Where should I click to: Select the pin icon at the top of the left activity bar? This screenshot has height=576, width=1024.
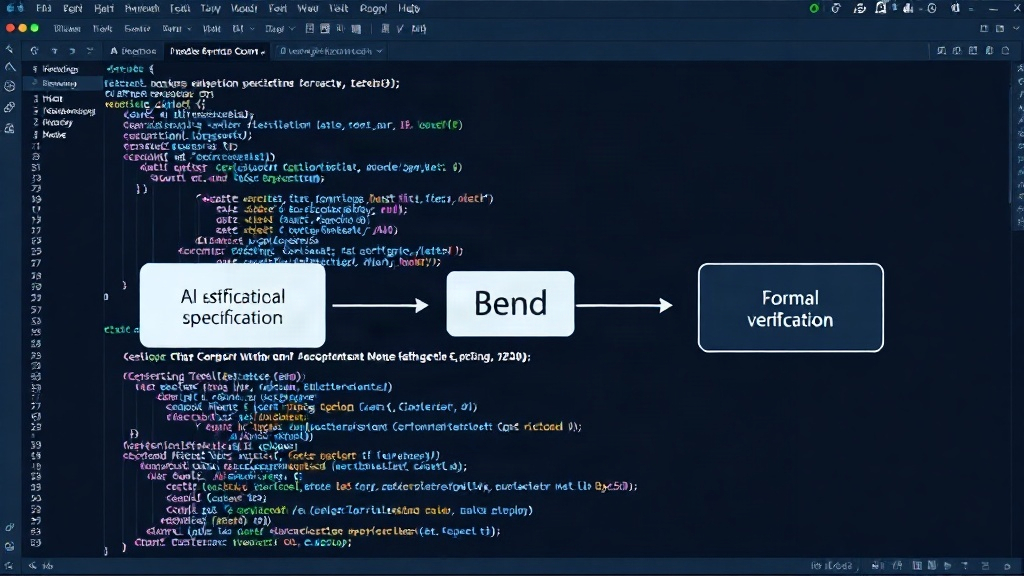(9, 50)
